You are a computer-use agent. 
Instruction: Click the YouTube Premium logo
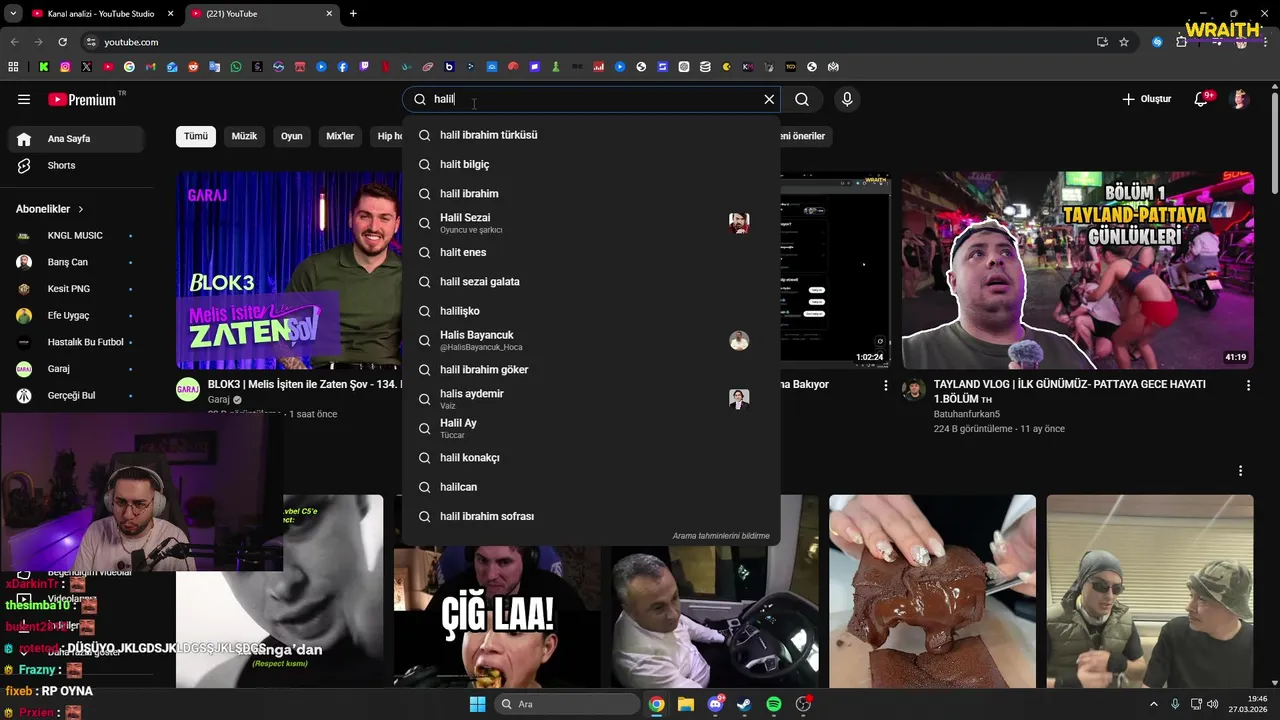[x=82, y=99]
